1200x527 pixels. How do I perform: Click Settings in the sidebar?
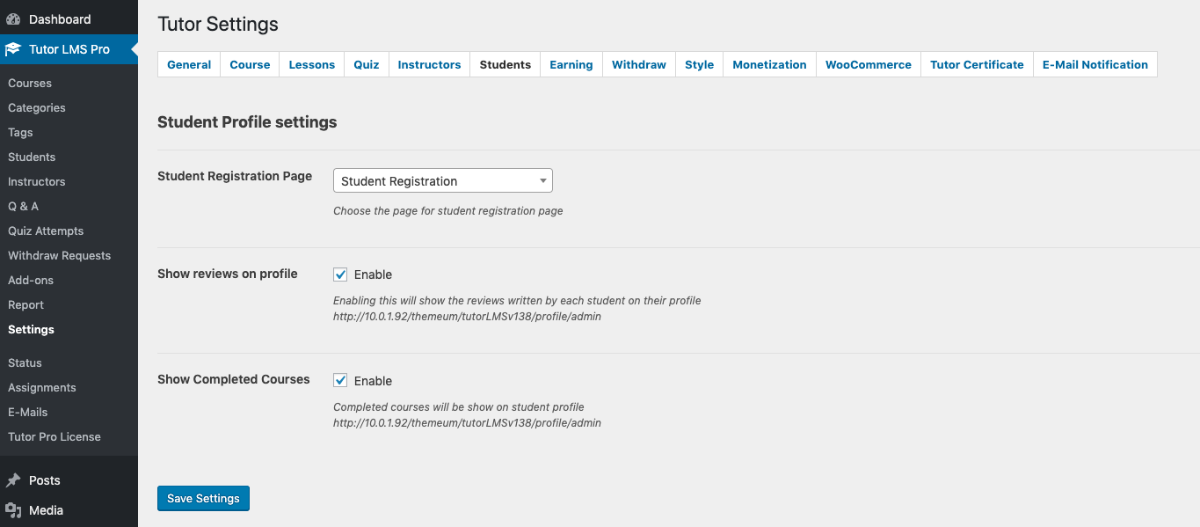point(31,329)
